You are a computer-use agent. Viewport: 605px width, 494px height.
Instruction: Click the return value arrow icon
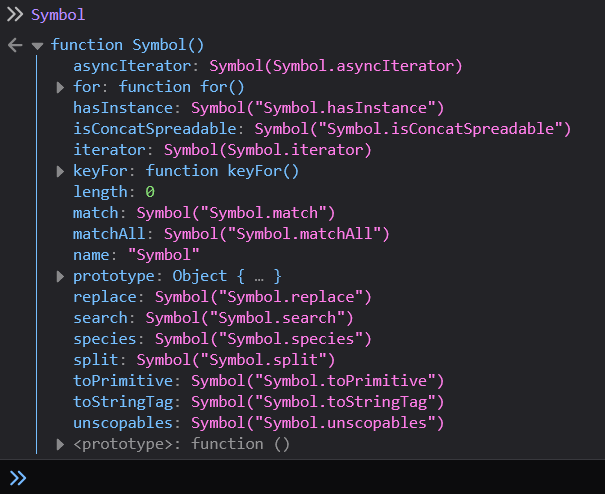(14, 45)
